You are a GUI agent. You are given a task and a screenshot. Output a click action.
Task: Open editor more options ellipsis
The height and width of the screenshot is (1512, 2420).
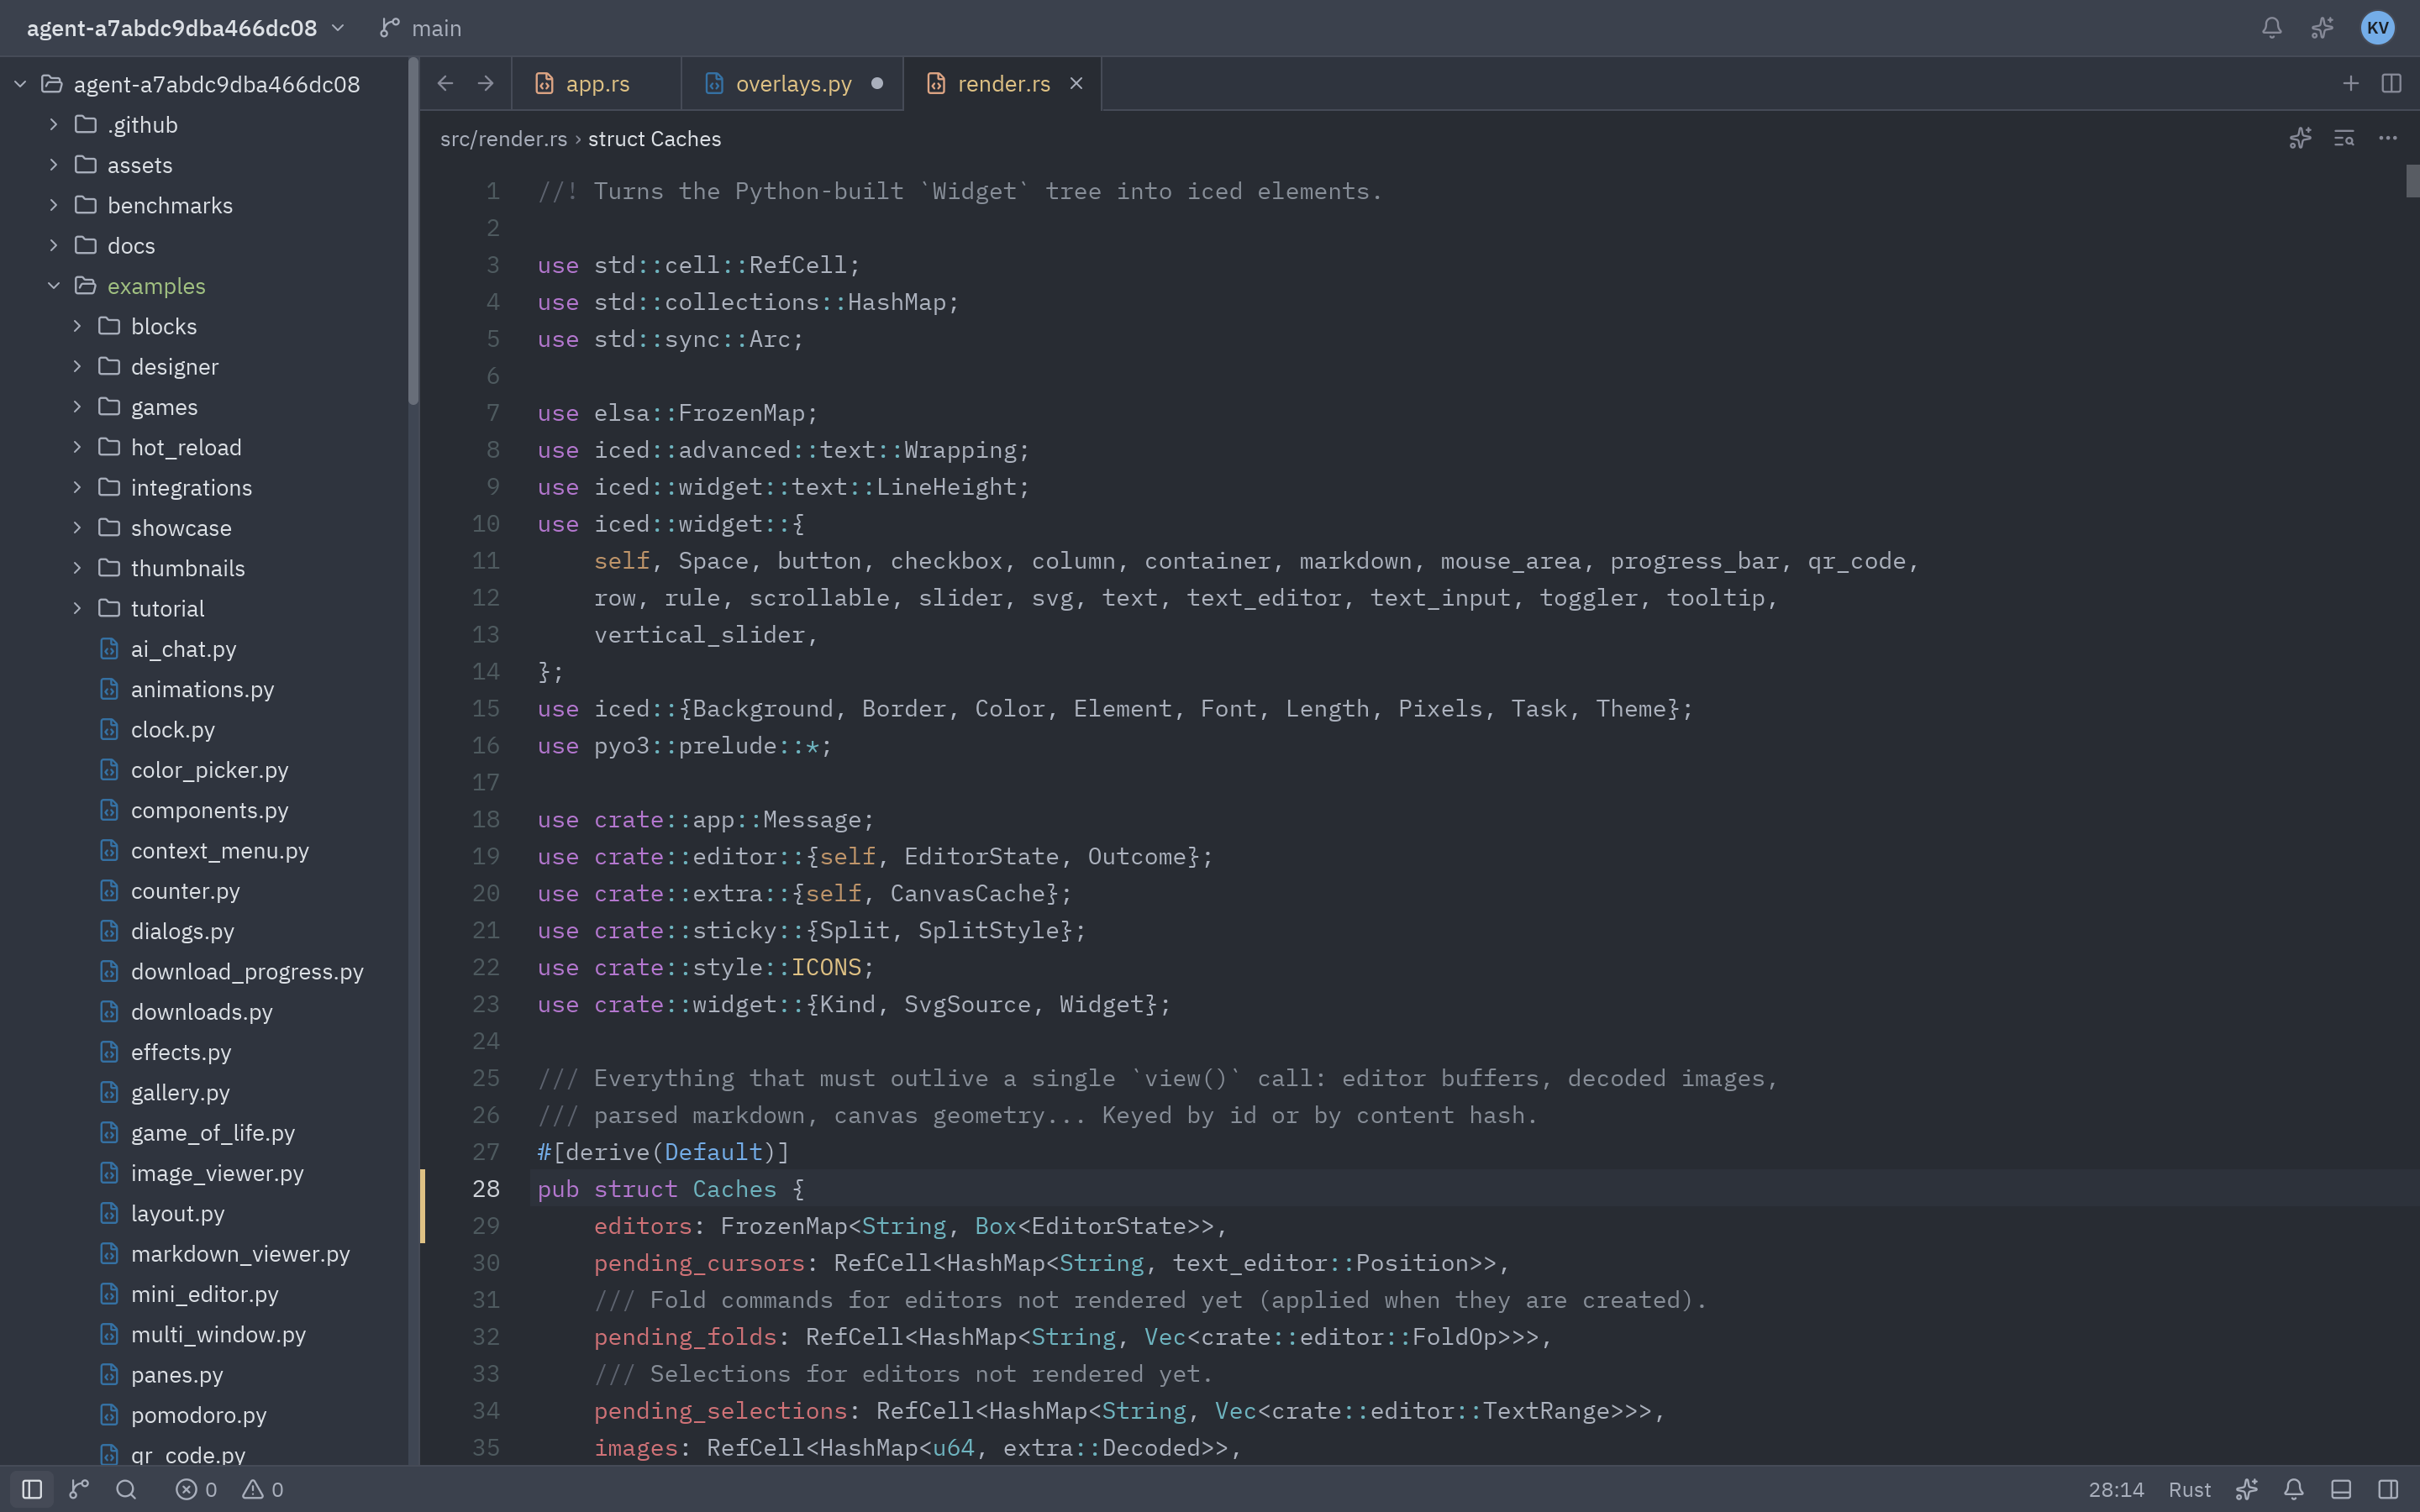(2388, 138)
